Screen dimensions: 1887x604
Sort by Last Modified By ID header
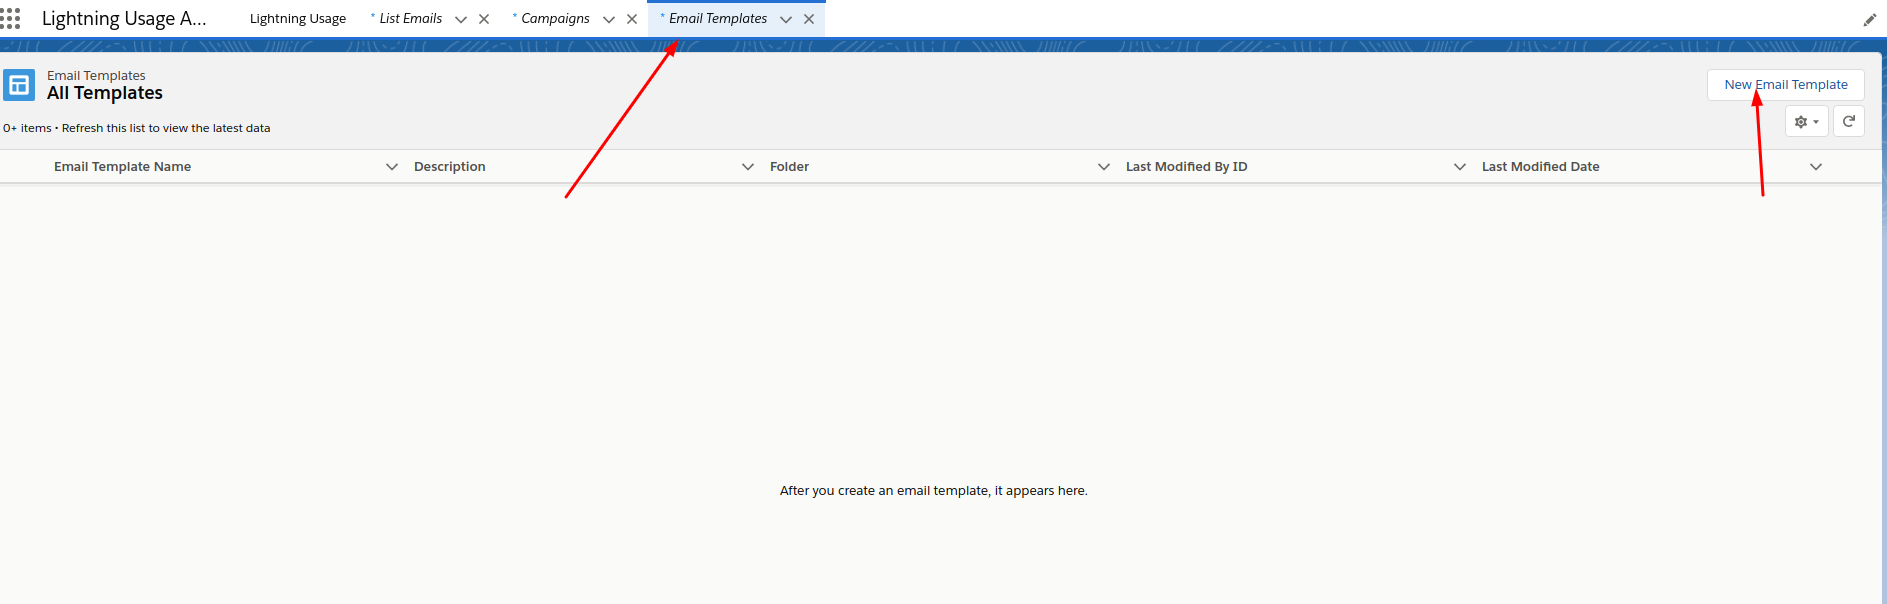[1186, 167]
